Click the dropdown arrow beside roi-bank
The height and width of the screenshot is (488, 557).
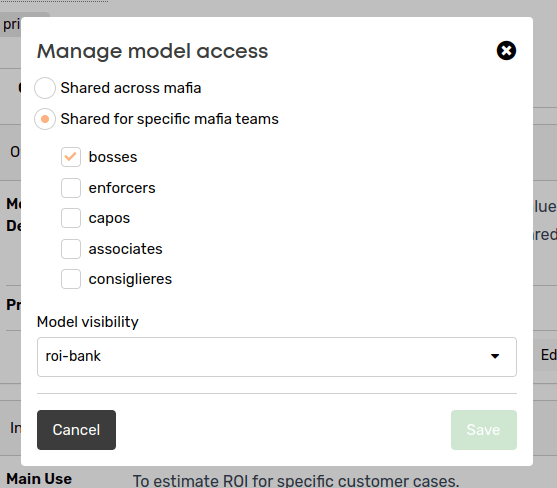tap(495, 356)
